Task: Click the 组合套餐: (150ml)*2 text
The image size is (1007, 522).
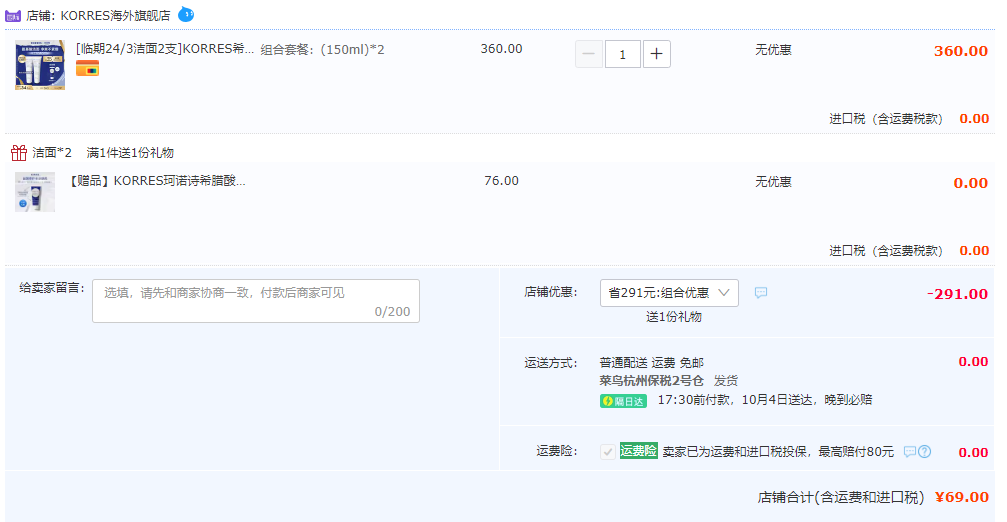Action: tap(322, 49)
